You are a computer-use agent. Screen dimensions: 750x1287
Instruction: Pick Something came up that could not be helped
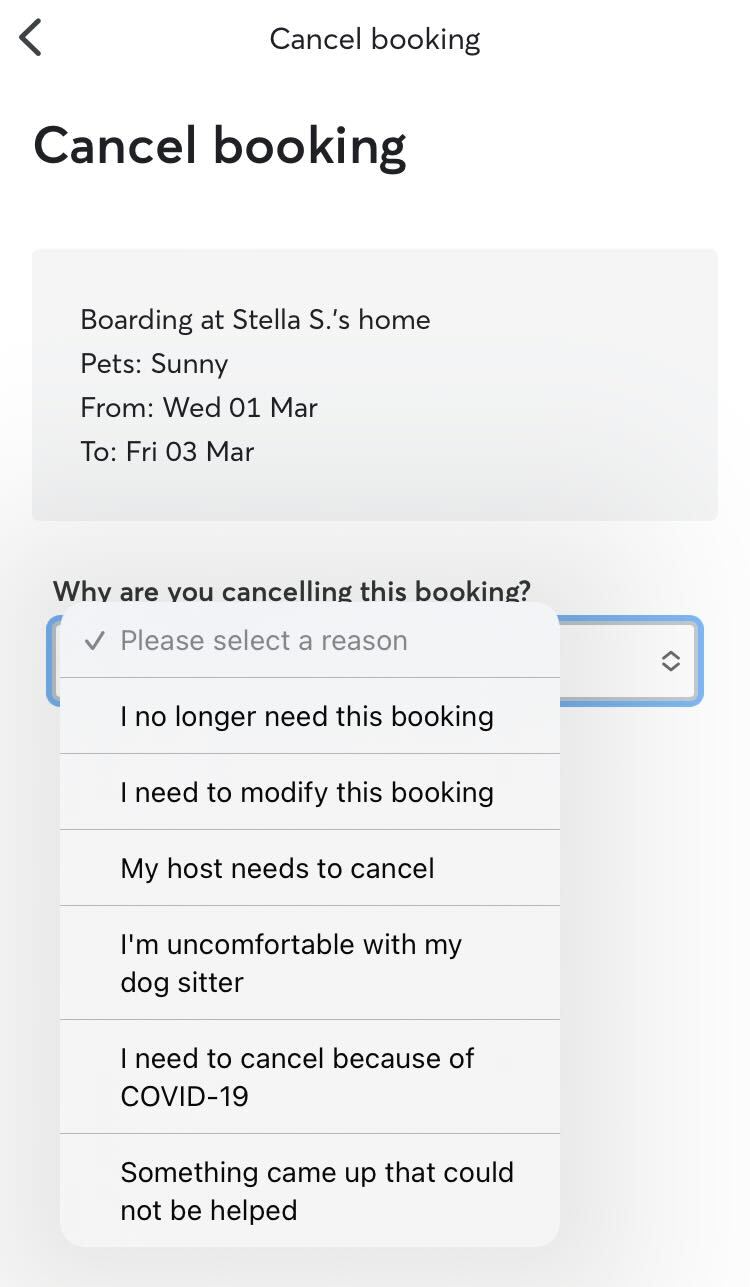[316, 1191]
